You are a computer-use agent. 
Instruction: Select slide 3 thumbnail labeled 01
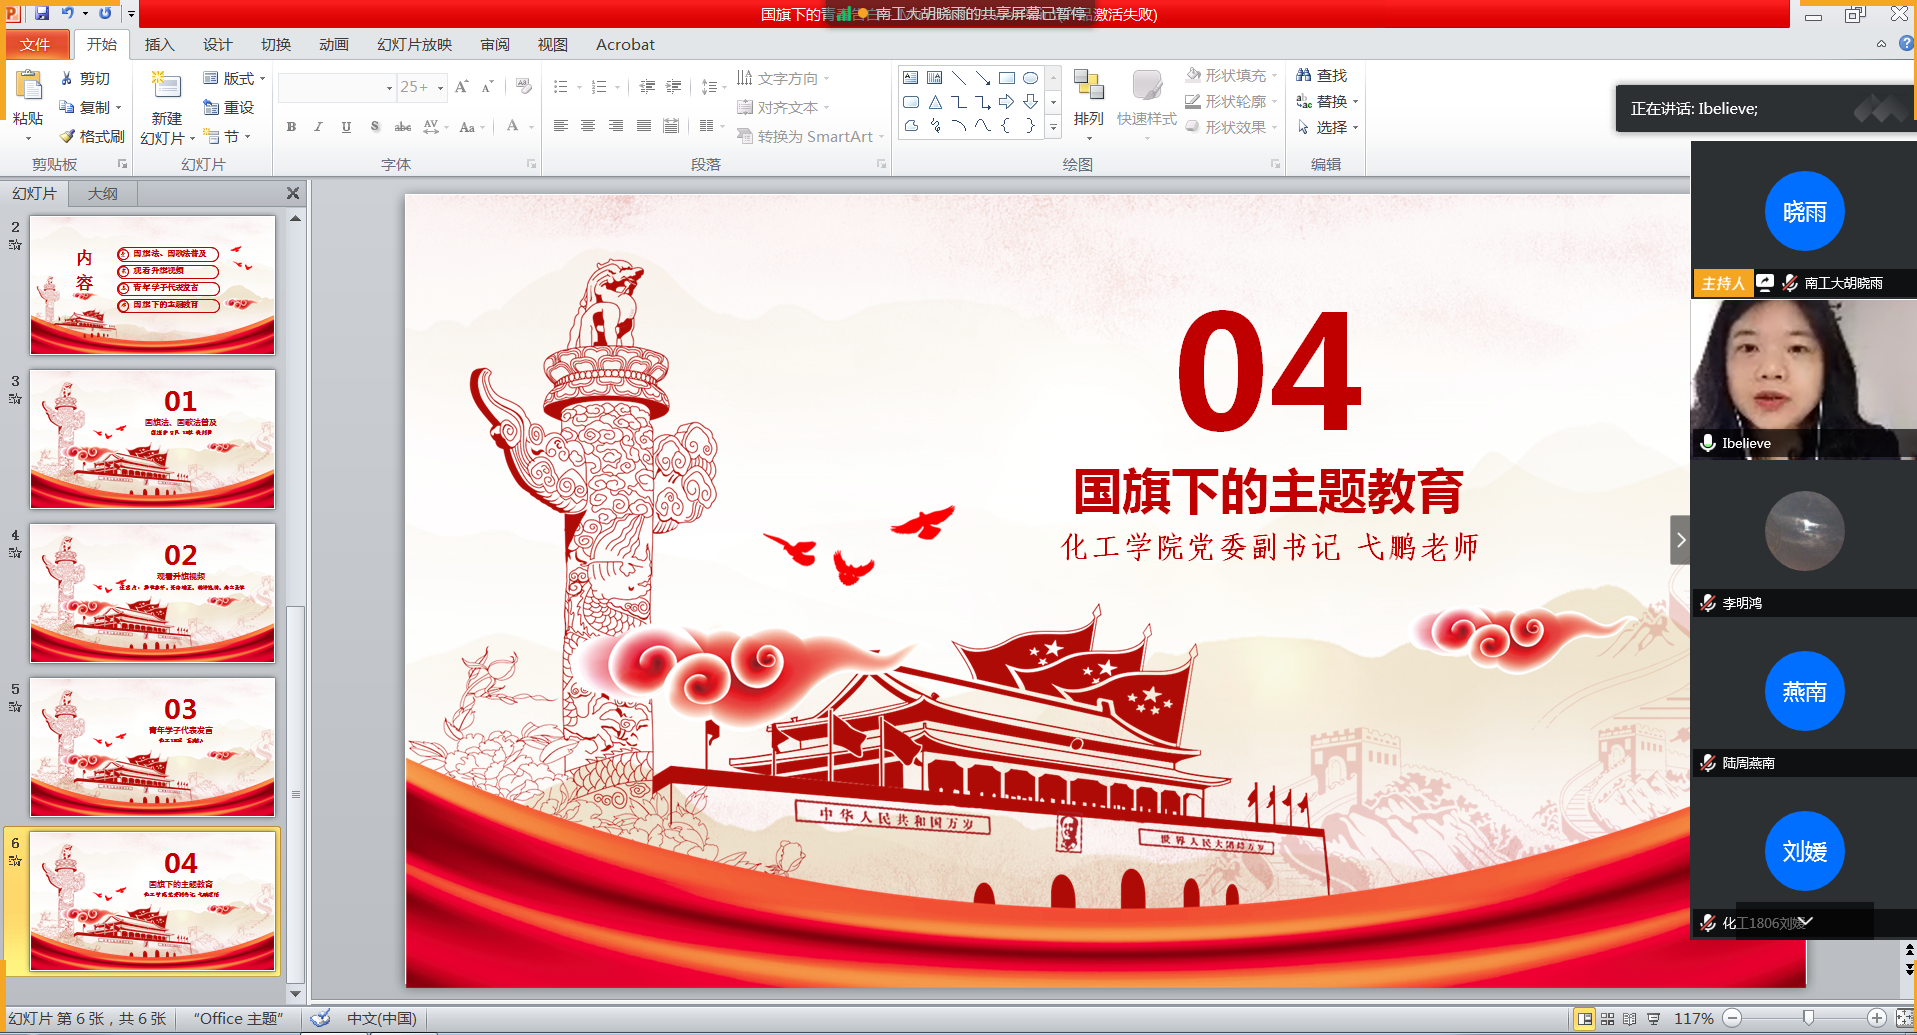point(152,439)
